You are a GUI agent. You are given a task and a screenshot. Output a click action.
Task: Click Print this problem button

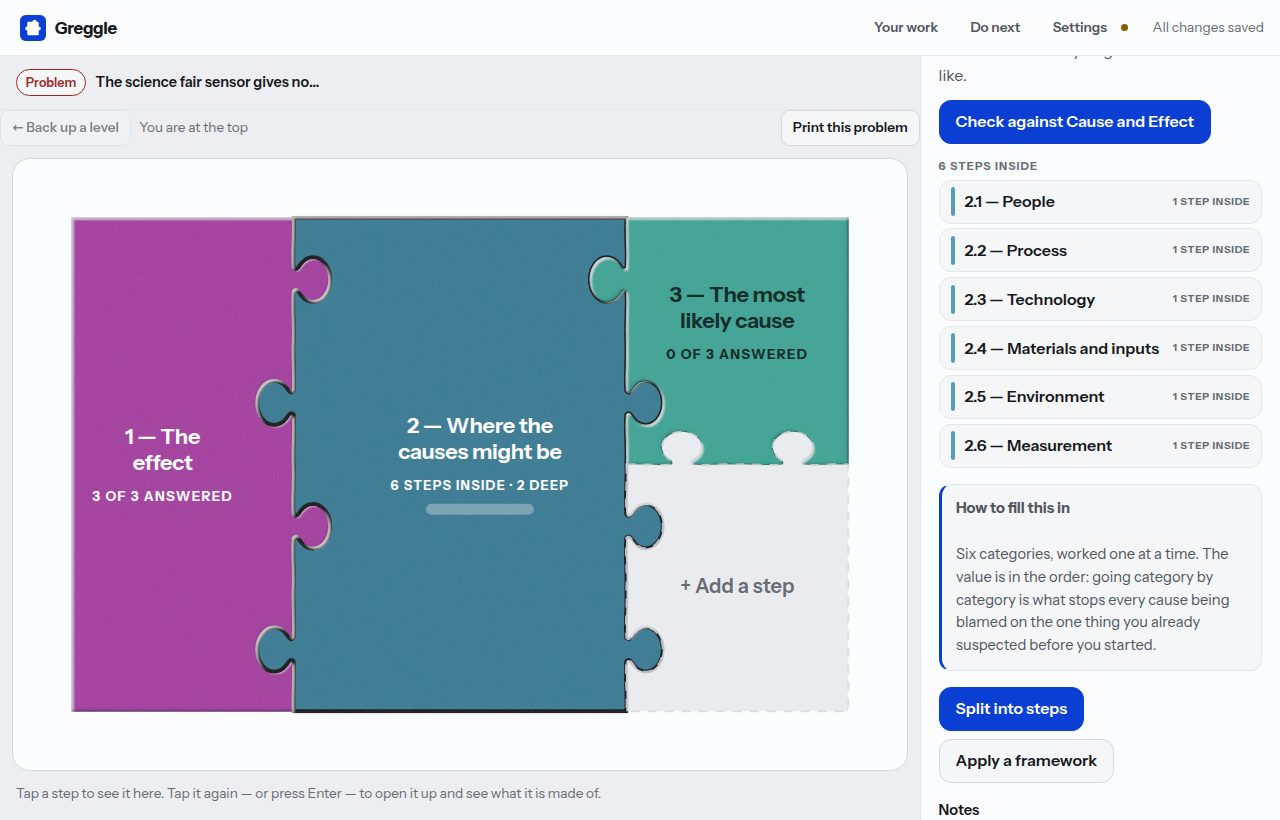coord(850,127)
